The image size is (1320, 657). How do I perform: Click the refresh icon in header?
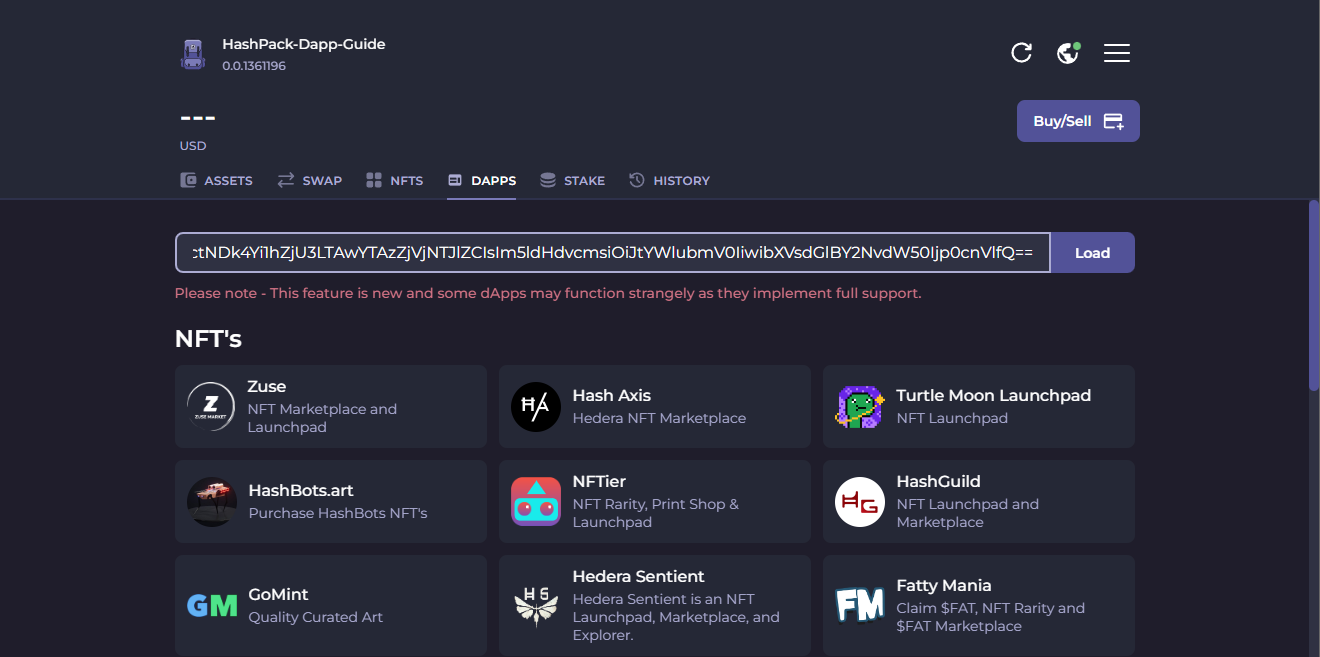(x=1021, y=53)
